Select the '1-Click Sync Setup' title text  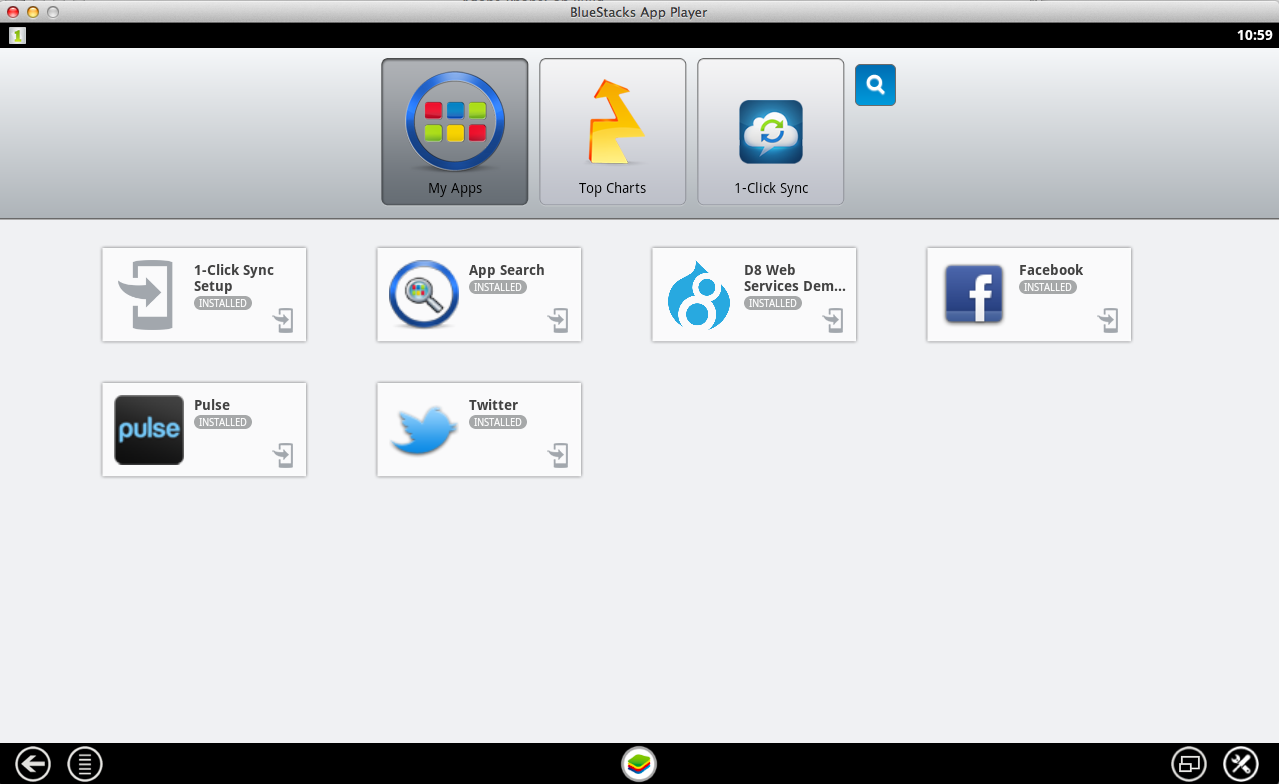234,278
